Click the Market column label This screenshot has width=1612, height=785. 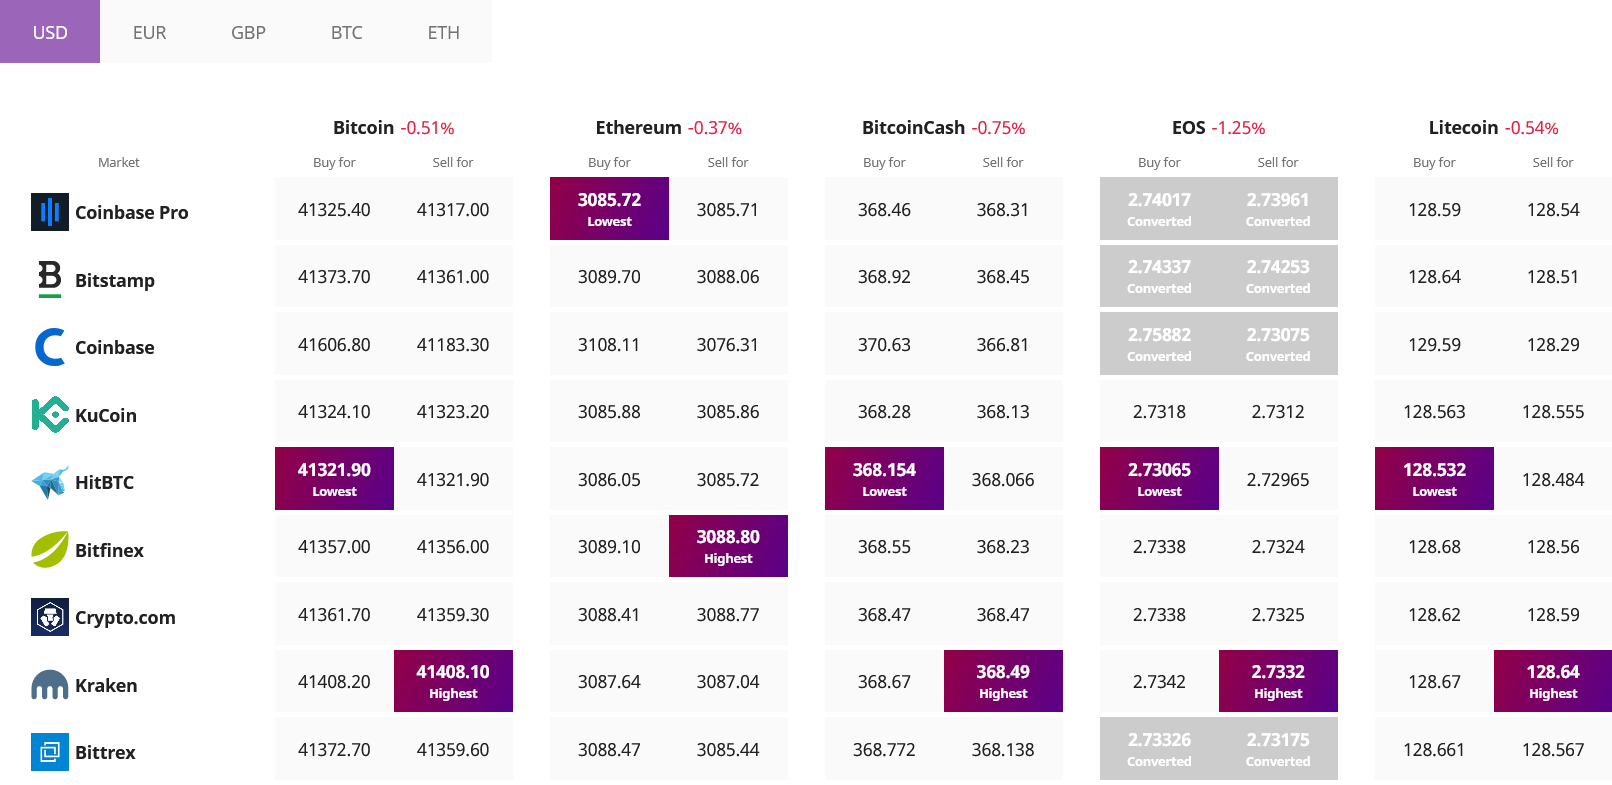(119, 162)
